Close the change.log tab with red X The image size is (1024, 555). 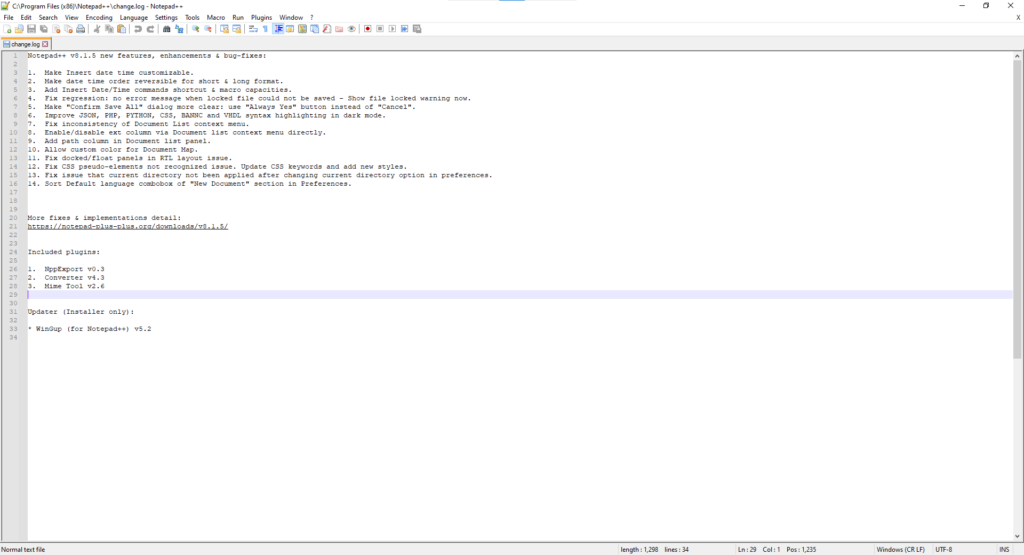click(x=45, y=44)
